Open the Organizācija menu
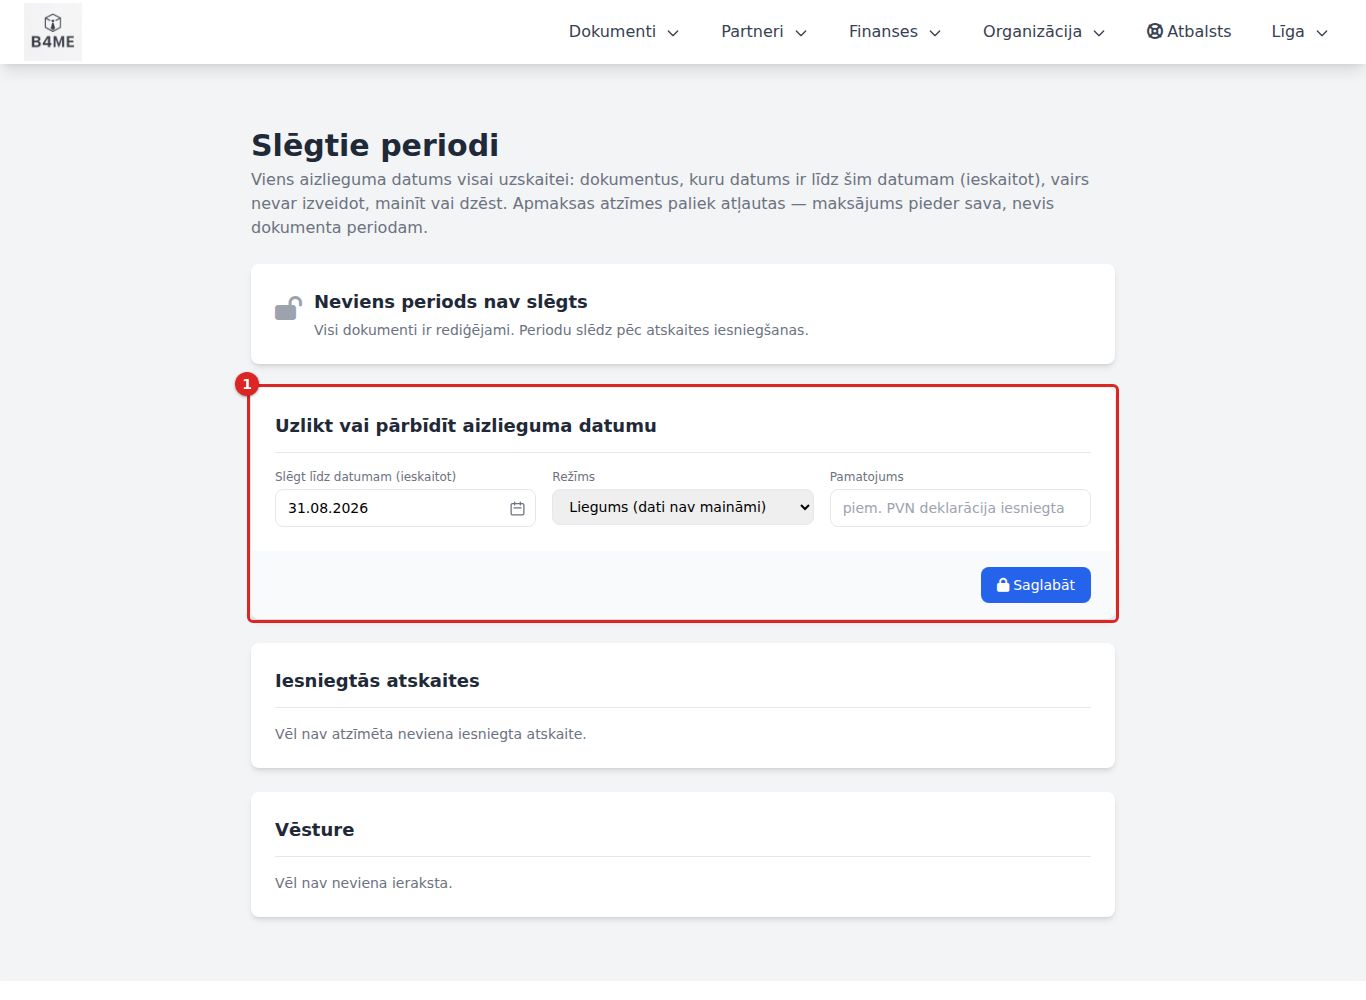The height and width of the screenshot is (1000, 1366). click(1044, 32)
